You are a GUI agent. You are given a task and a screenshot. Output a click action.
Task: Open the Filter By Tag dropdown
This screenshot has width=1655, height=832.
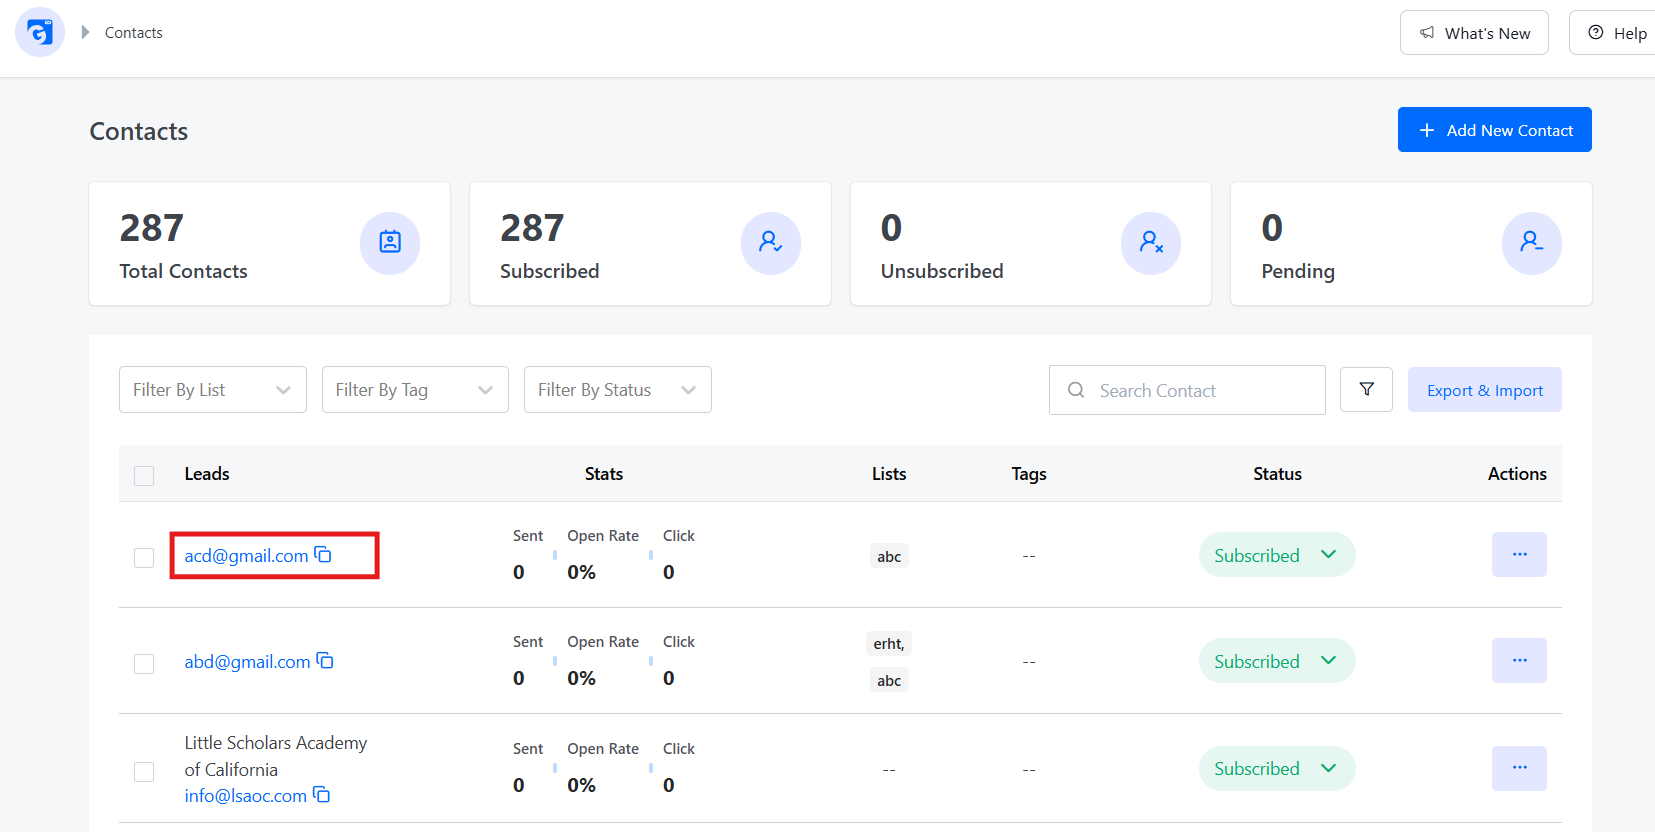click(x=415, y=389)
